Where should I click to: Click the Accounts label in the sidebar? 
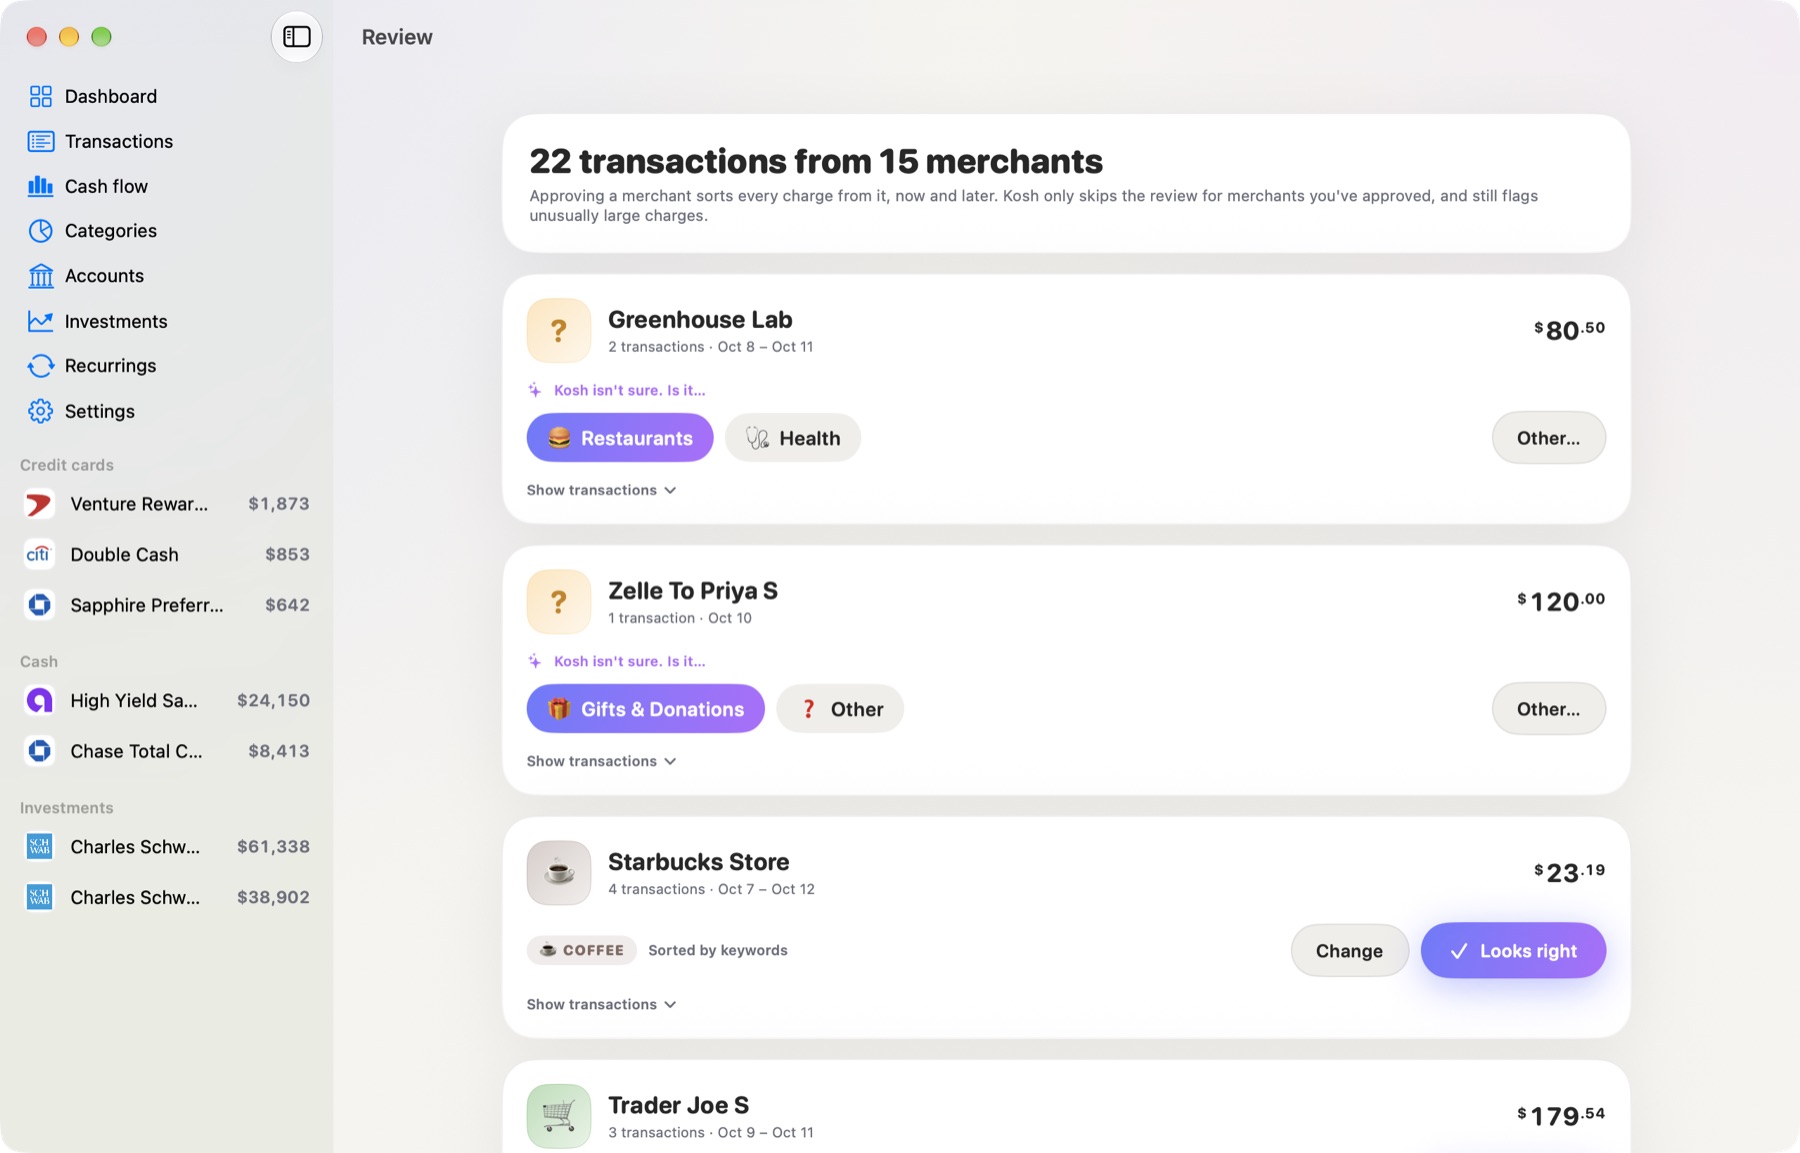104,276
